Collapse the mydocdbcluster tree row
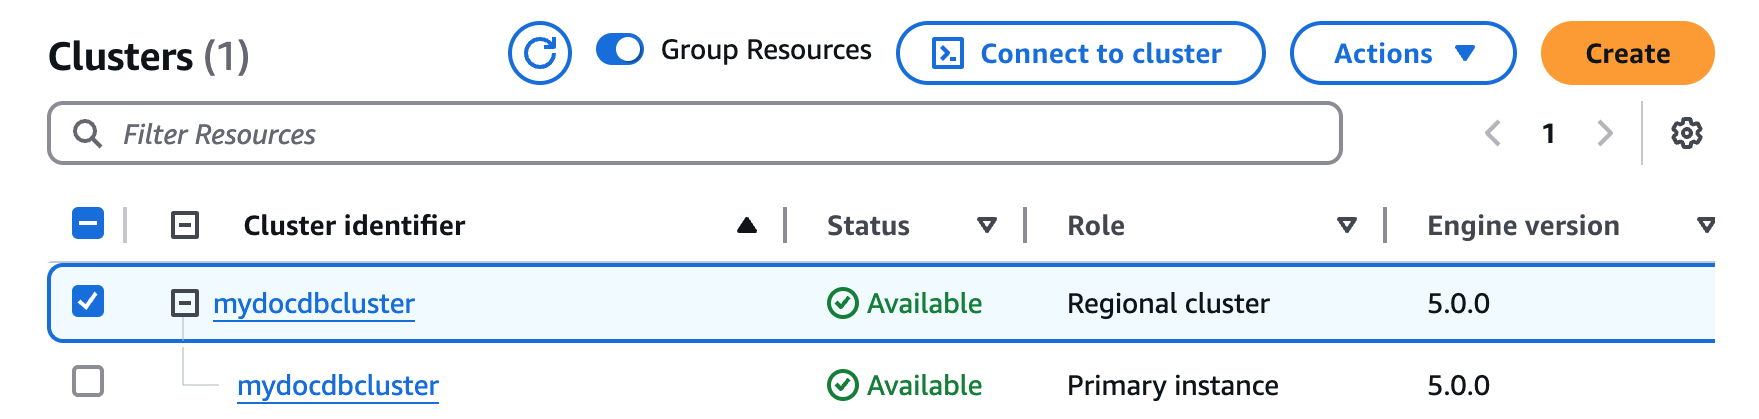Screen dimensions: 1759x419 (185, 302)
